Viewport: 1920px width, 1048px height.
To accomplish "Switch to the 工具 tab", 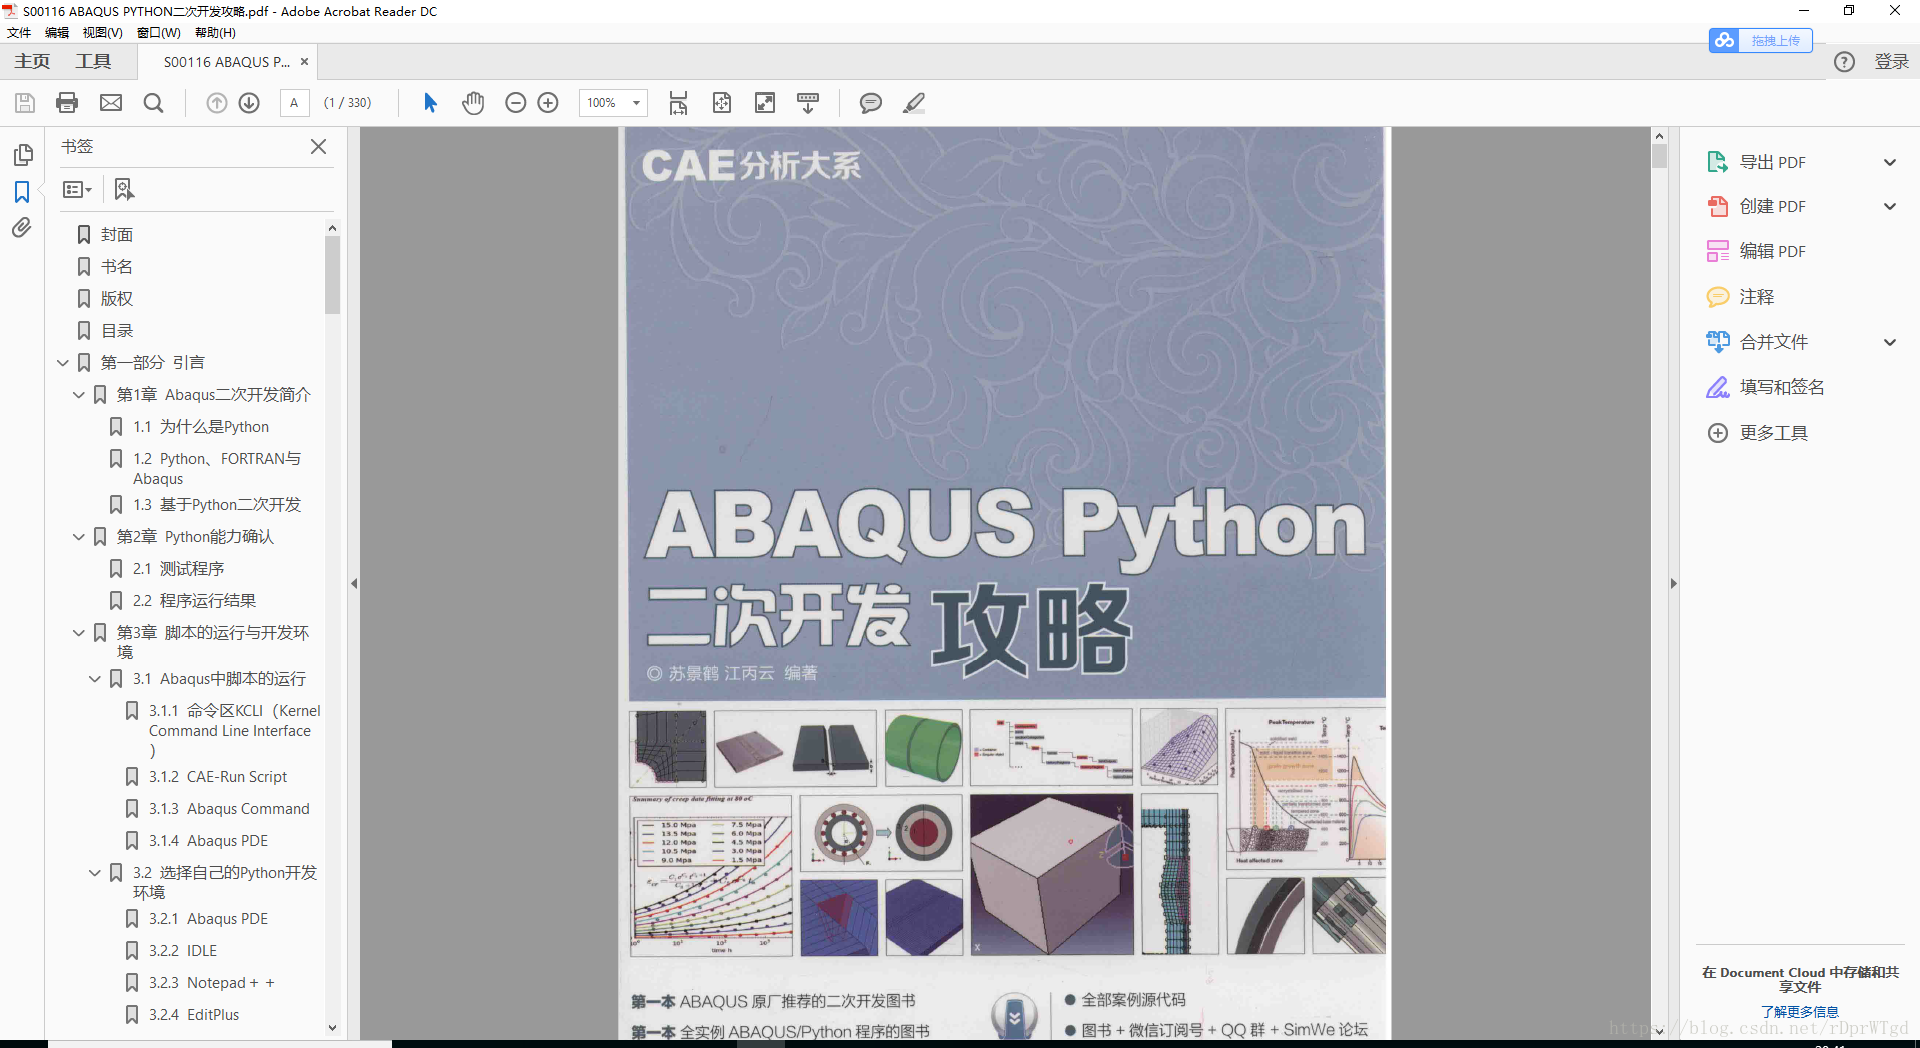I will point(93,62).
